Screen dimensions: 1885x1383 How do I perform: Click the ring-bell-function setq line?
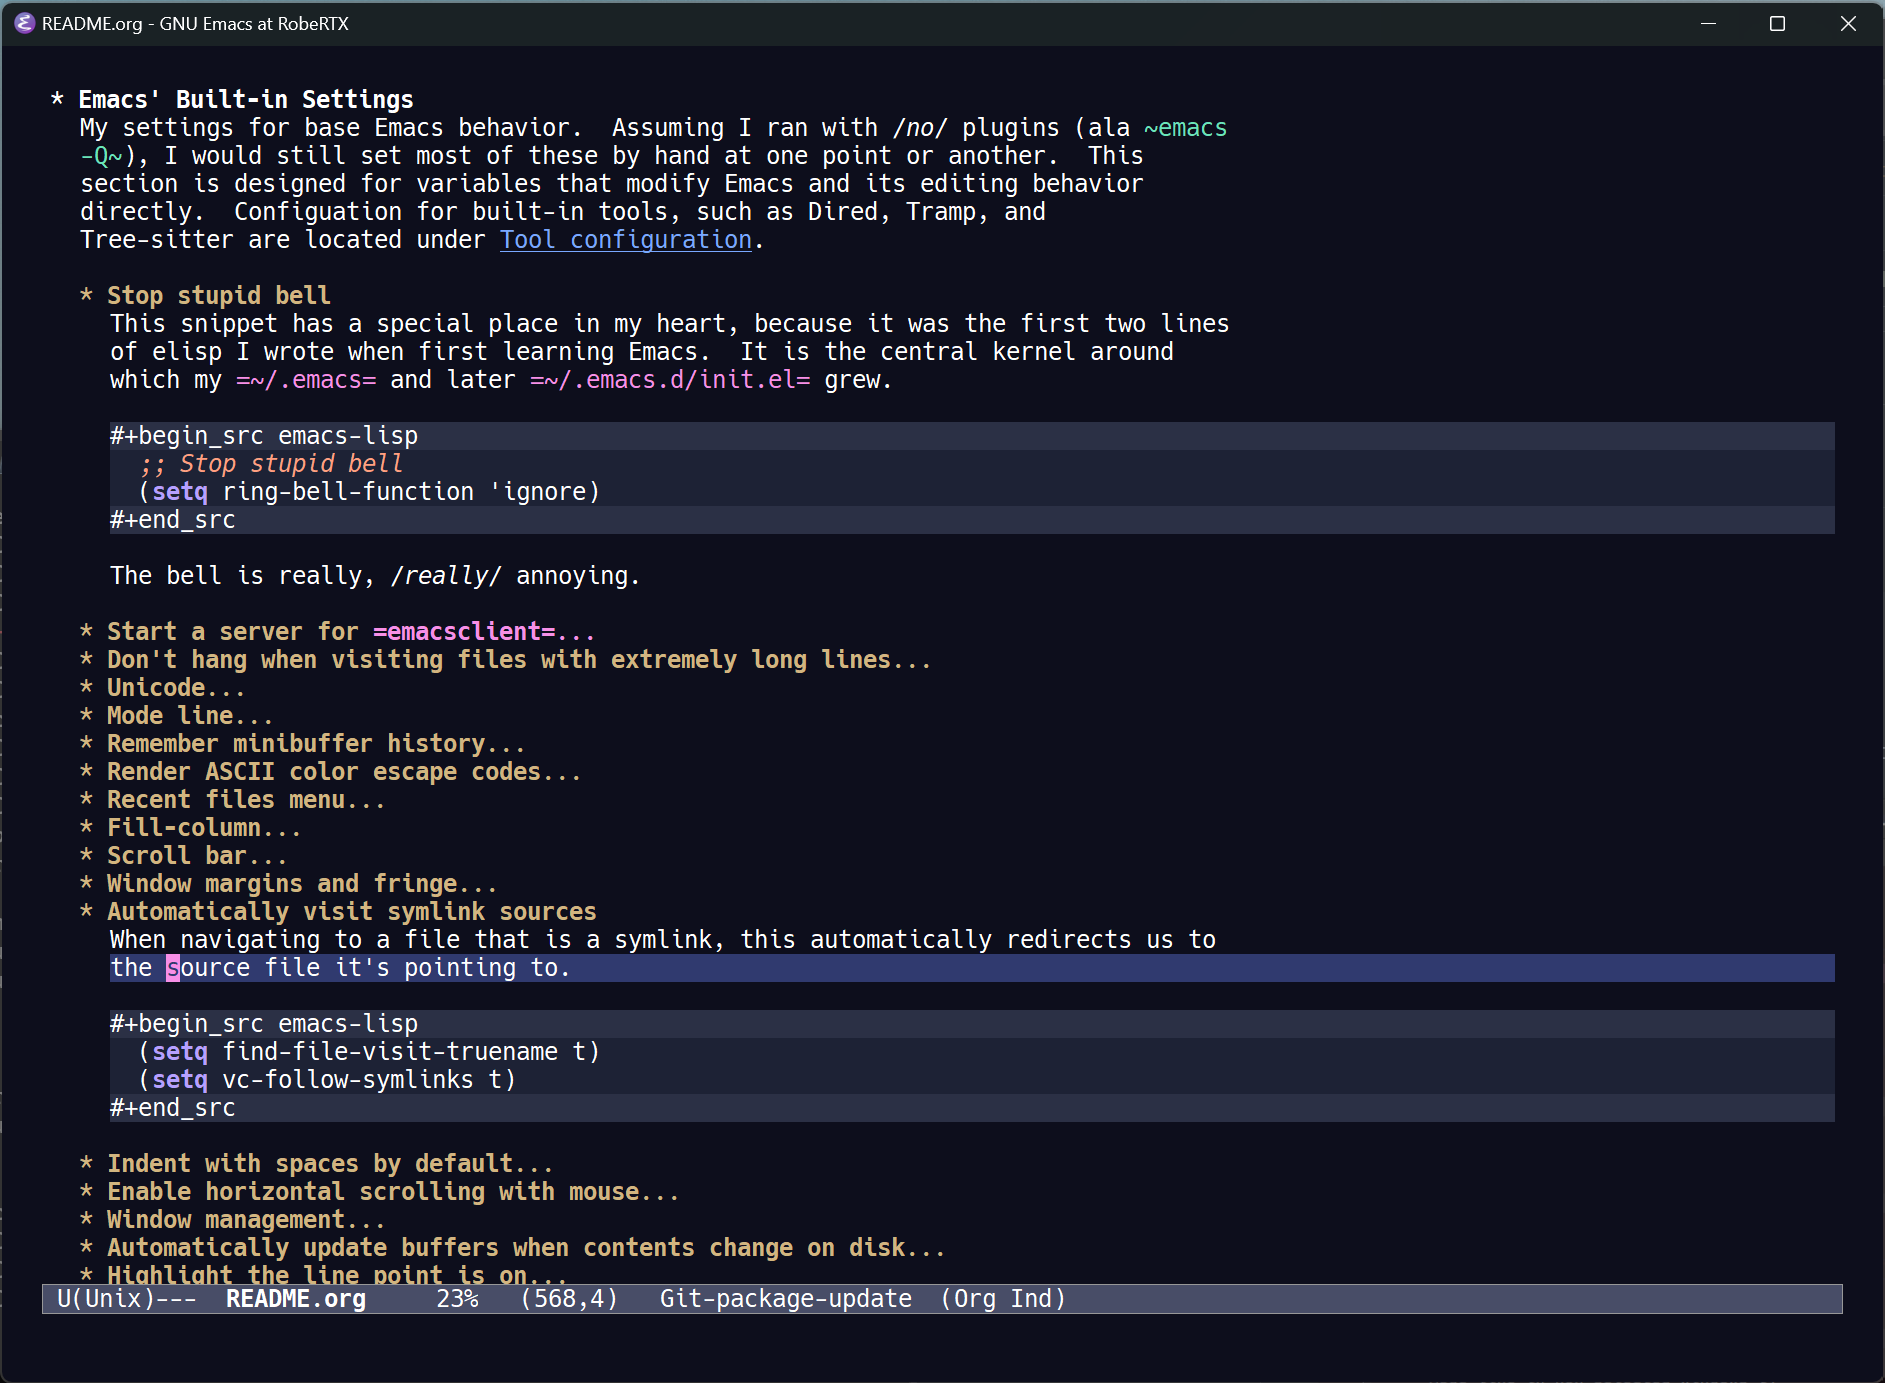point(369,492)
